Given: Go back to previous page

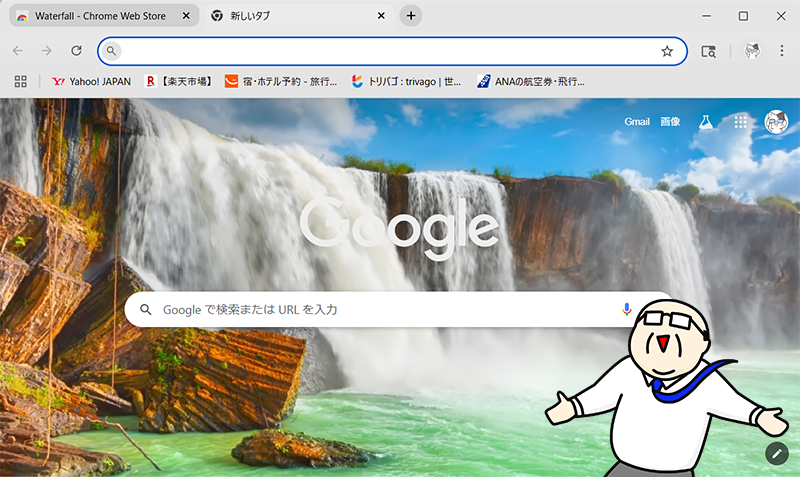Looking at the screenshot, I should click(x=18, y=51).
